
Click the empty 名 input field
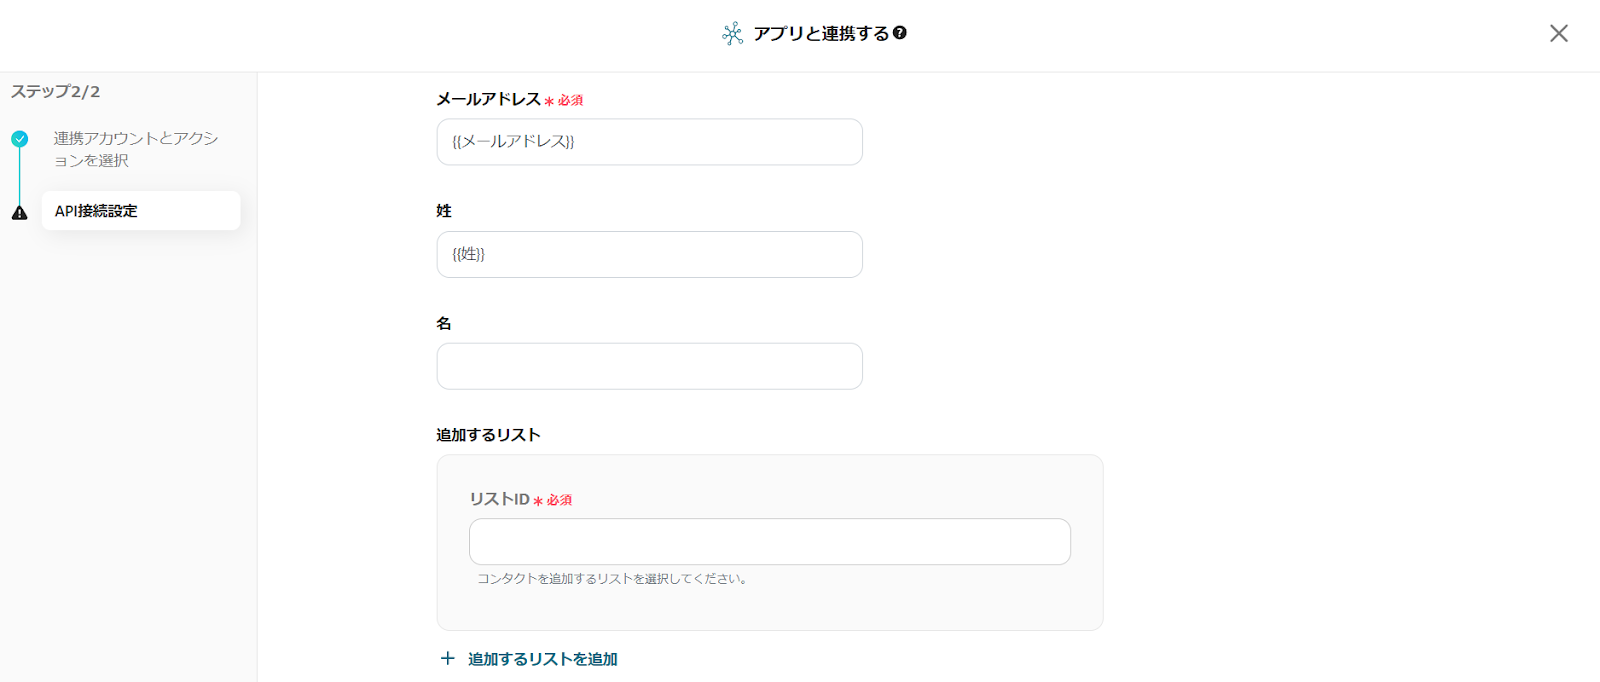click(649, 366)
